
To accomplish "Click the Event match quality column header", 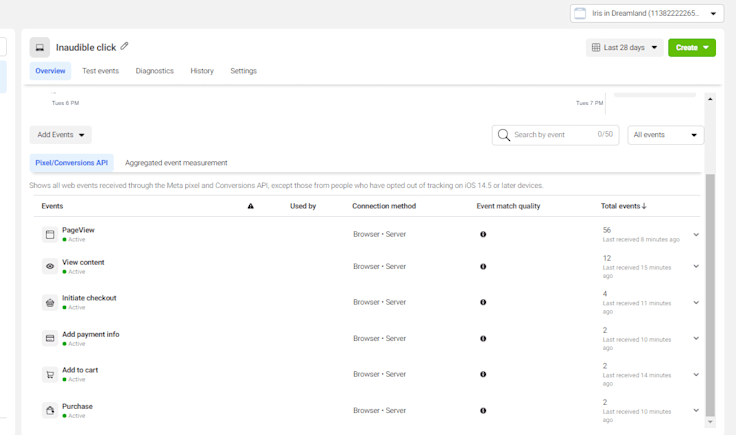I will (508, 206).
